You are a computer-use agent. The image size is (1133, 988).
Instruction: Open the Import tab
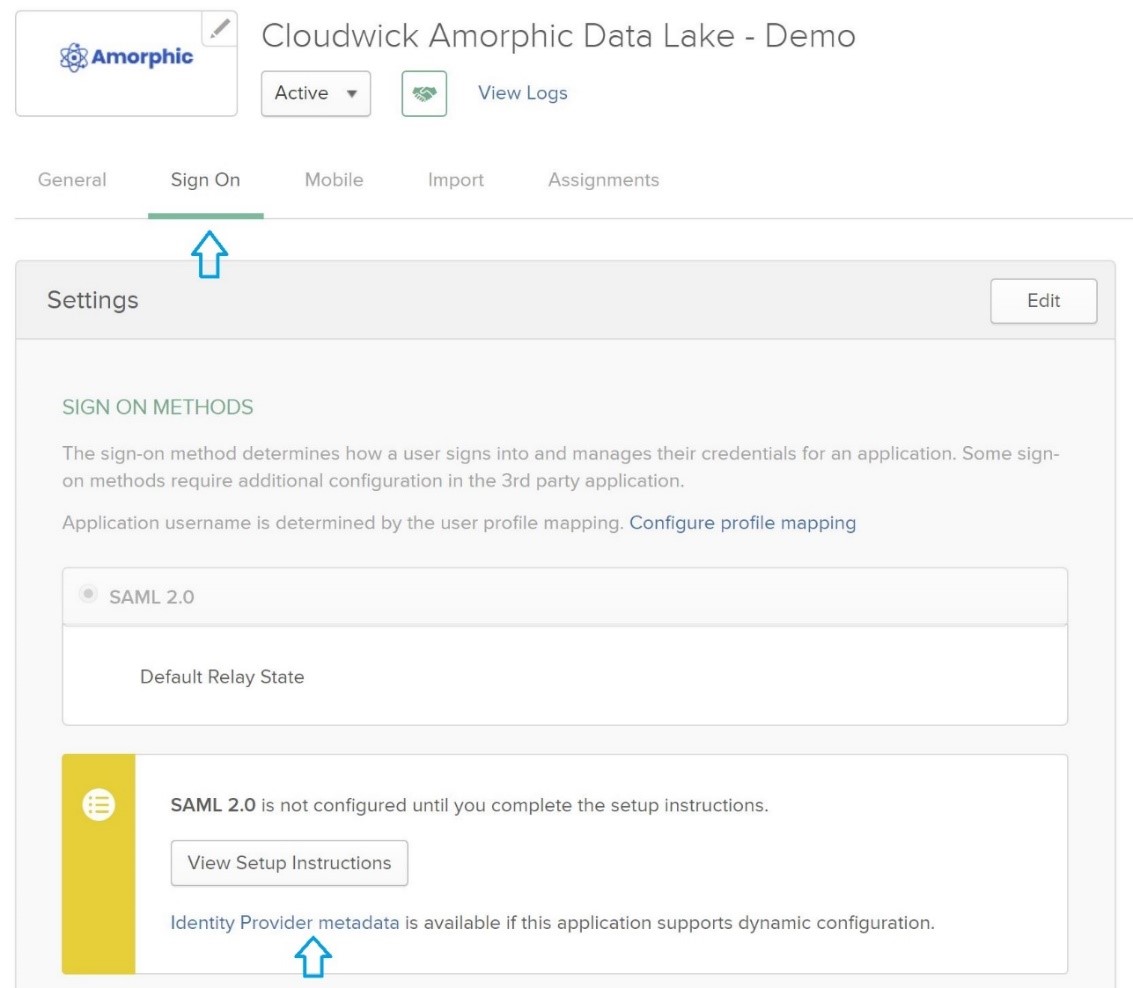click(x=455, y=180)
